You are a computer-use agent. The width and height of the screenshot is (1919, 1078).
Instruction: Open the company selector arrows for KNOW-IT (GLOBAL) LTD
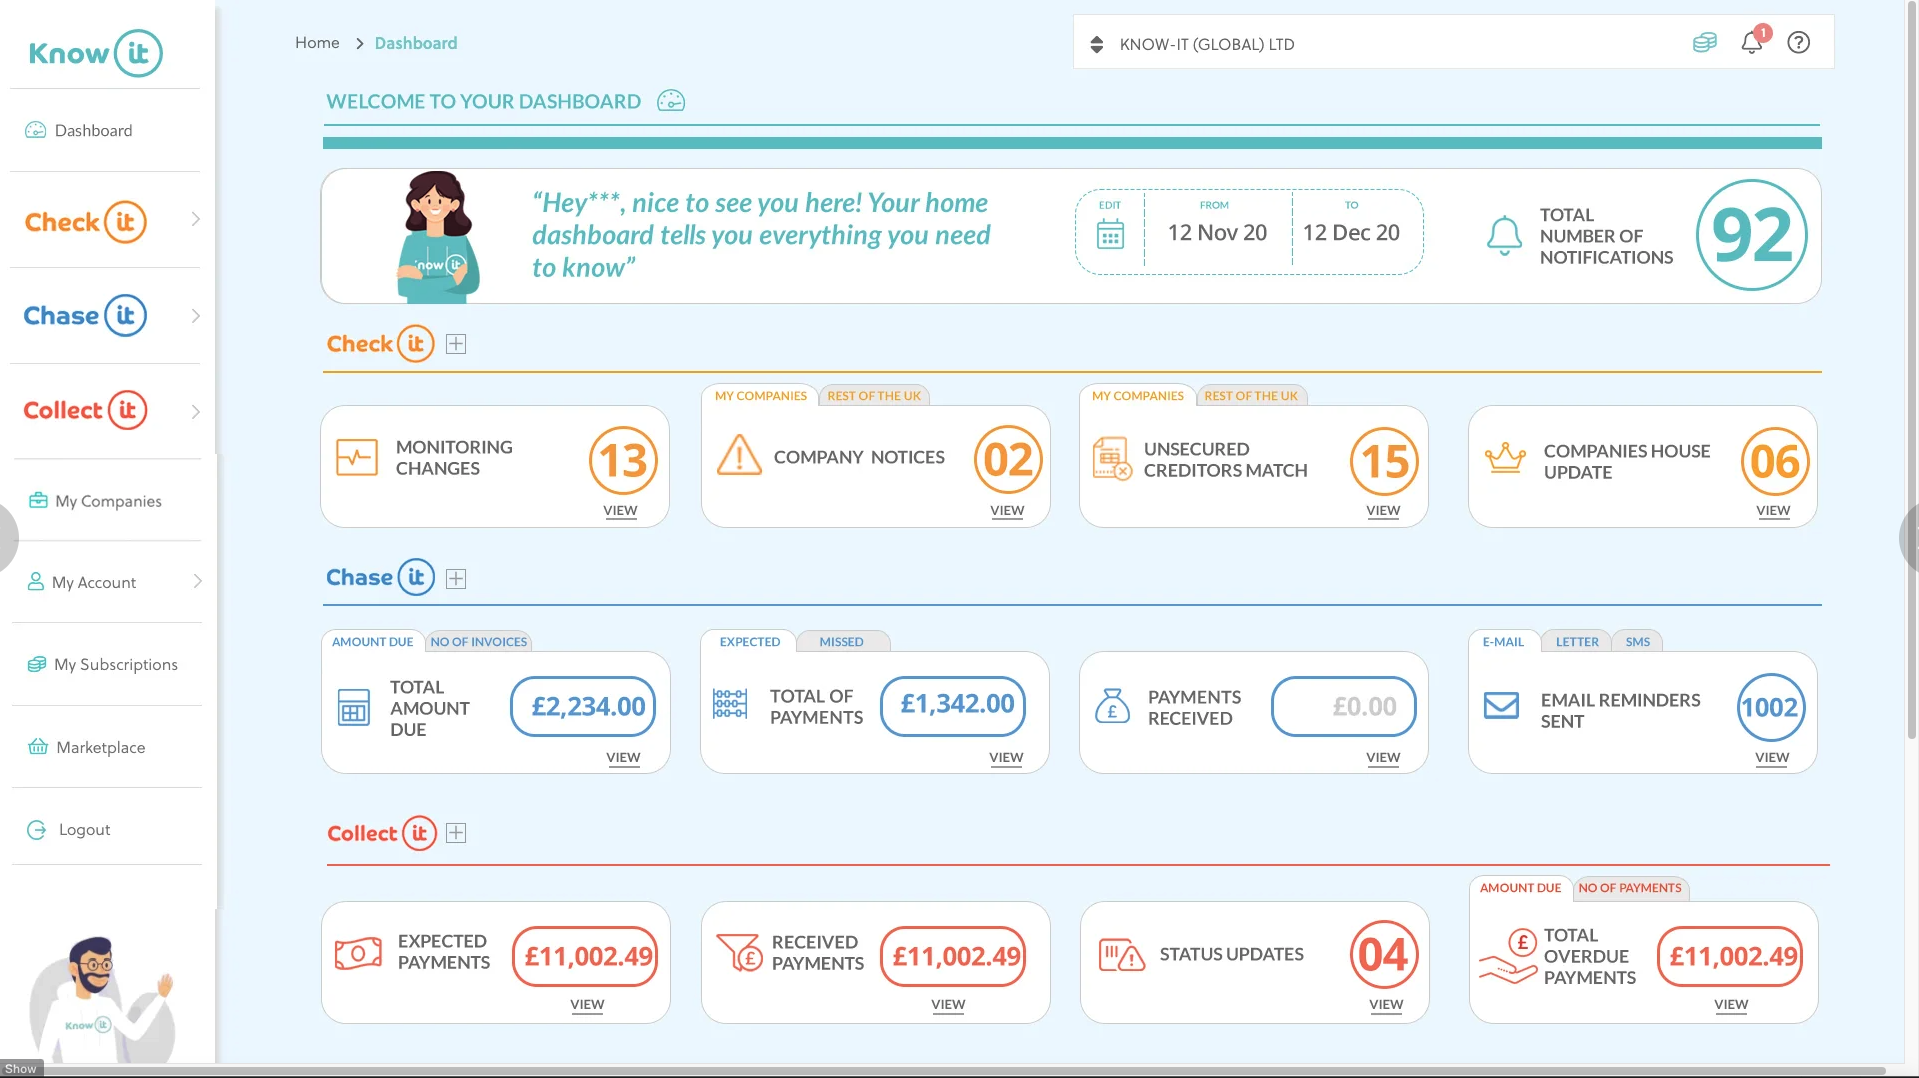pyautogui.click(x=1097, y=44)
